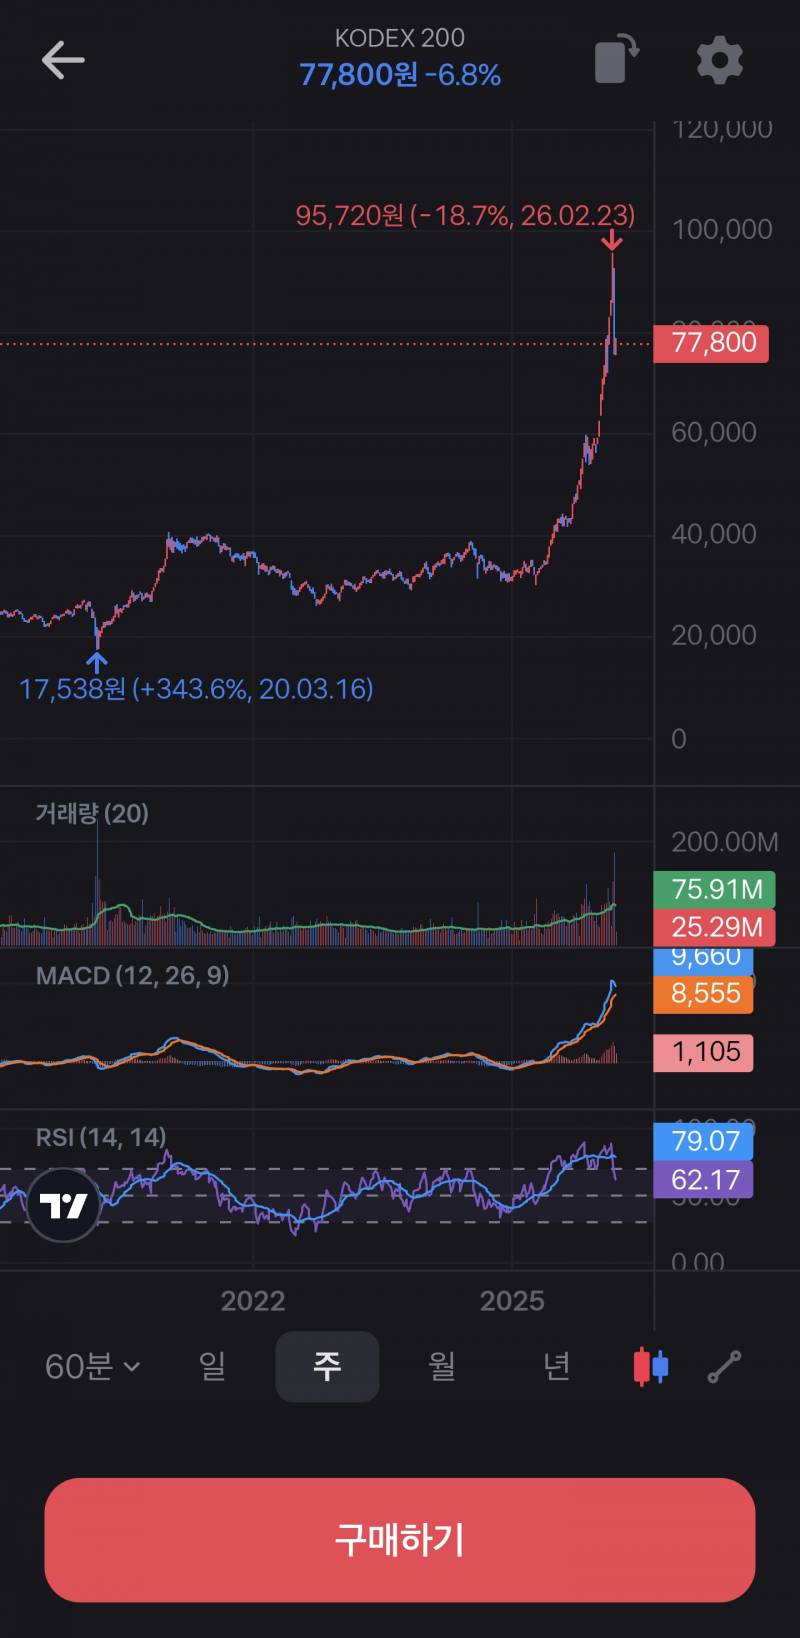800x1638 pixels.
Task: Tap the pink 1,105 MACD histogram tag
Action: (x=703, y=1052)
